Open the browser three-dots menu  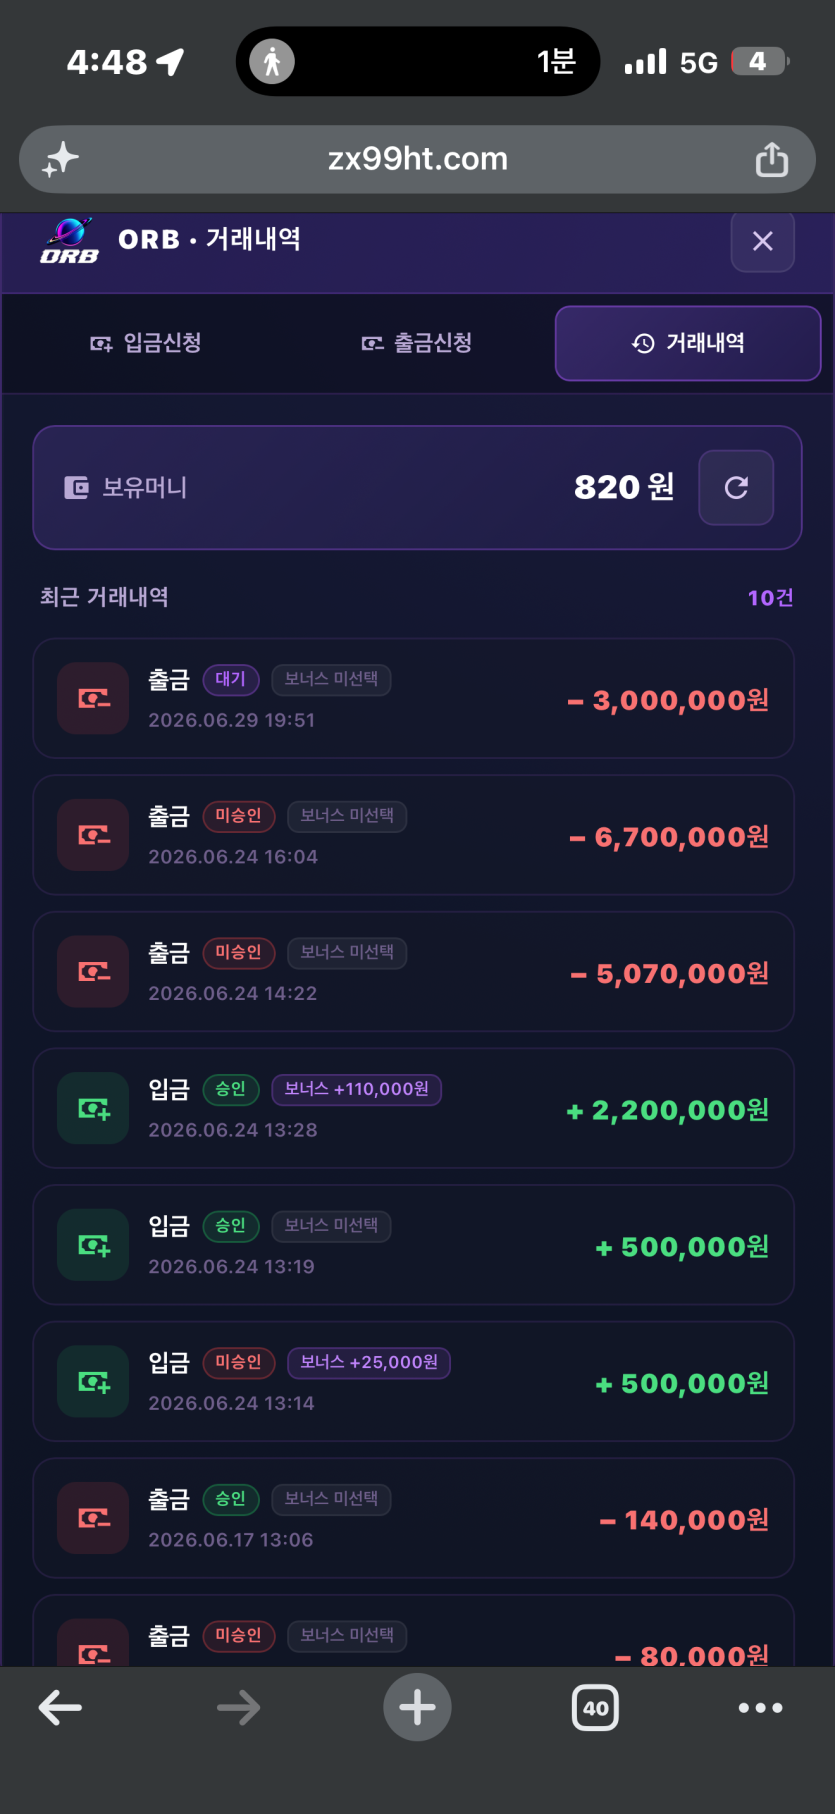(760, 1707)
